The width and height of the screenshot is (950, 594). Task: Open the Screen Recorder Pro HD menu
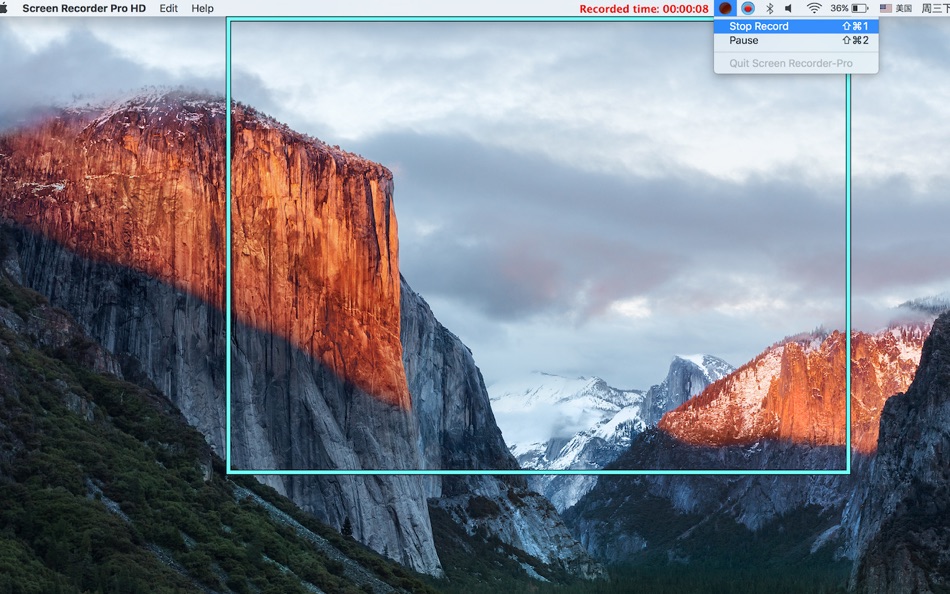pyautogui.click(x=84, y=8)
